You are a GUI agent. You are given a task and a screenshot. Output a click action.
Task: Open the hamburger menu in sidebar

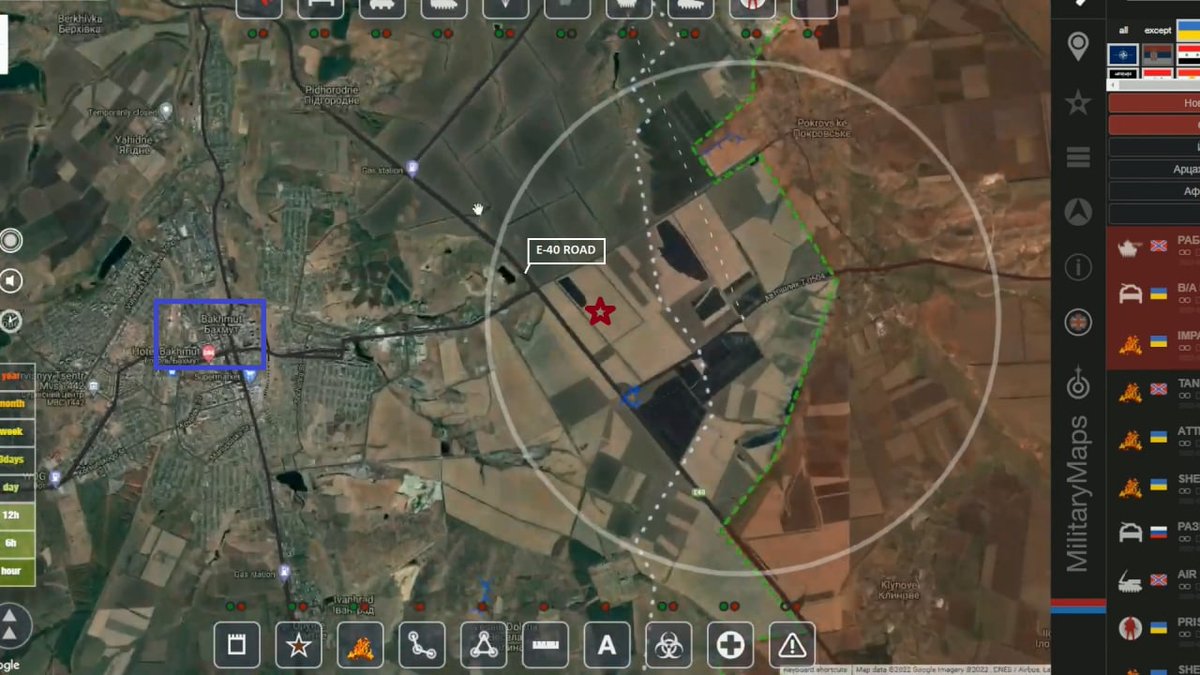pyautogui.click(x=1078, y=157)
